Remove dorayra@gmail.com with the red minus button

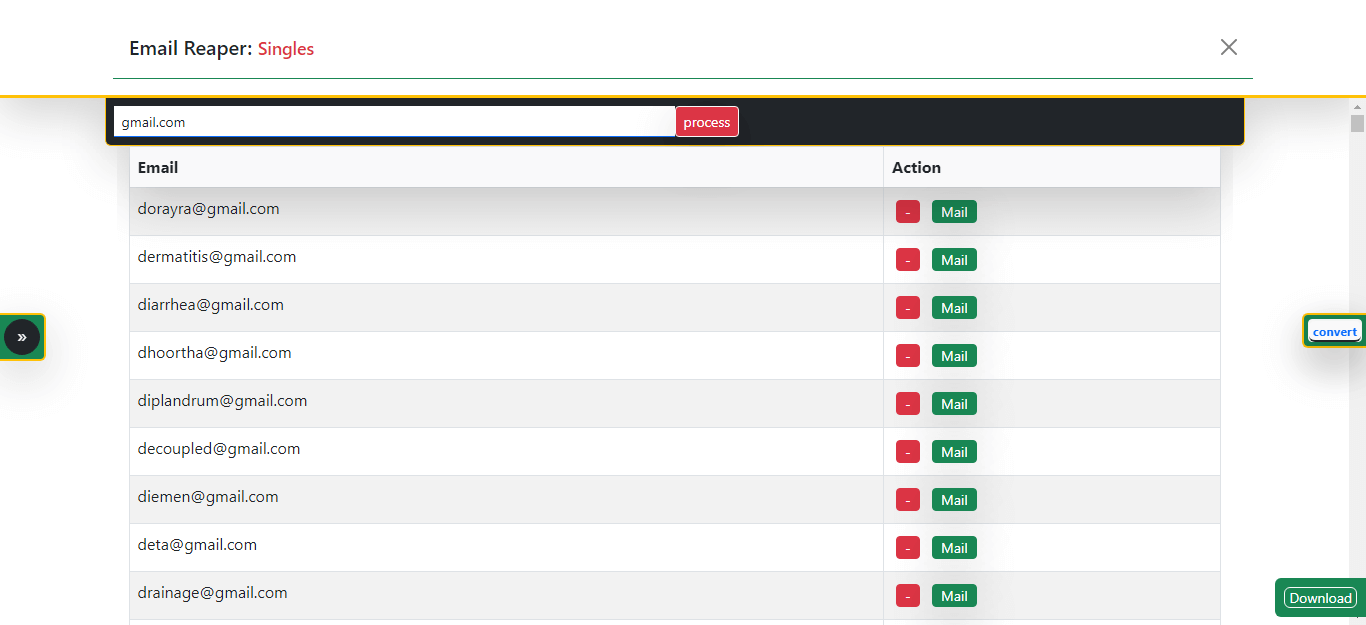(907, 212)
